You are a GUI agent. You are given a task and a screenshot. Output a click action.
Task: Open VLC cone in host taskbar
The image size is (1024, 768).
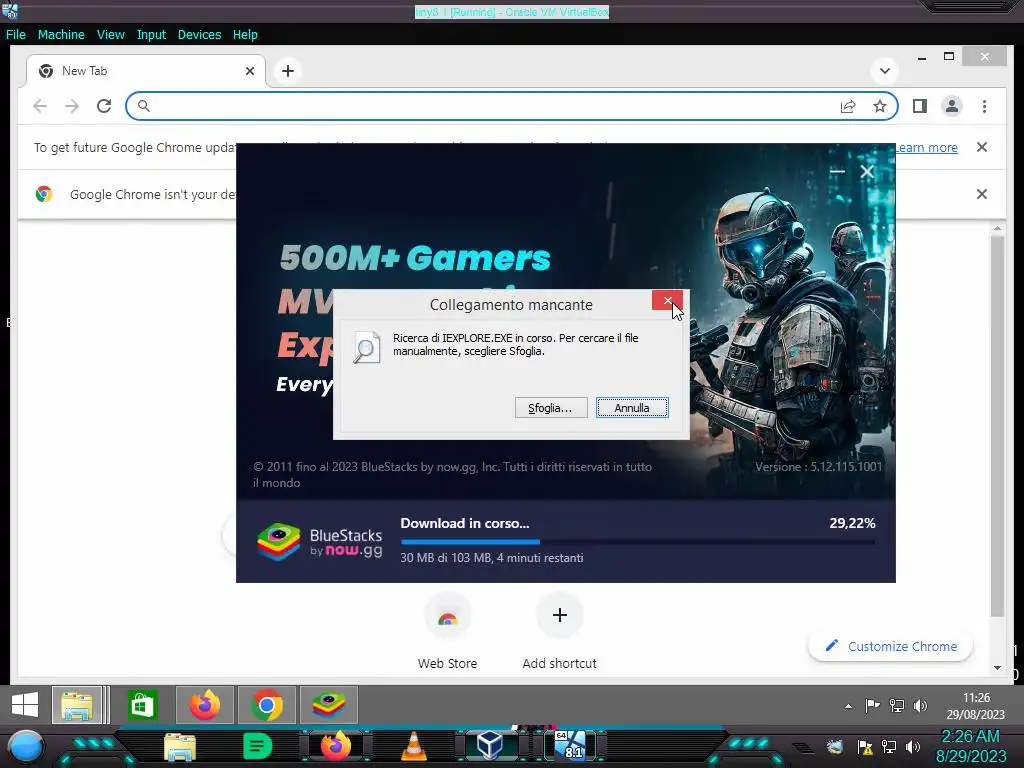413,746
